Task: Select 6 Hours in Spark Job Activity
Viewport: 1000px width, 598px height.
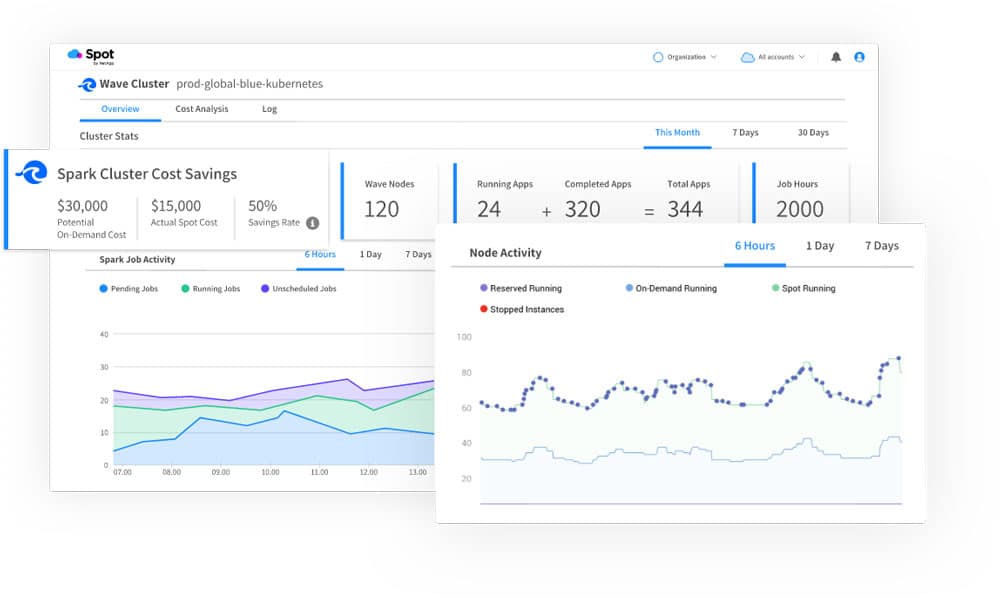Action: (x=320, y=254)
